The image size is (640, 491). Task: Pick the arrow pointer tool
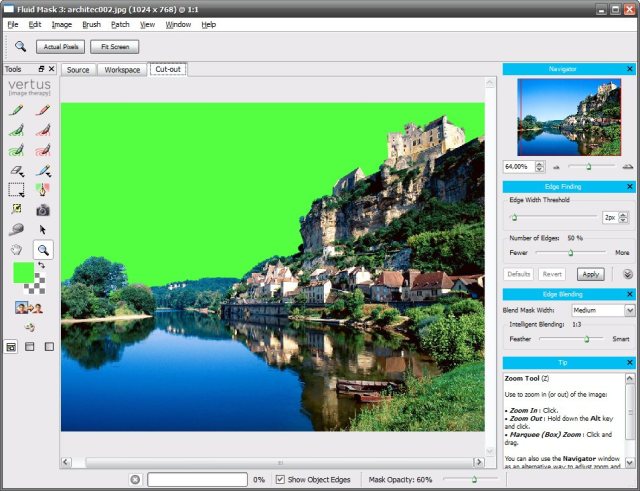[x=43, y=230]
